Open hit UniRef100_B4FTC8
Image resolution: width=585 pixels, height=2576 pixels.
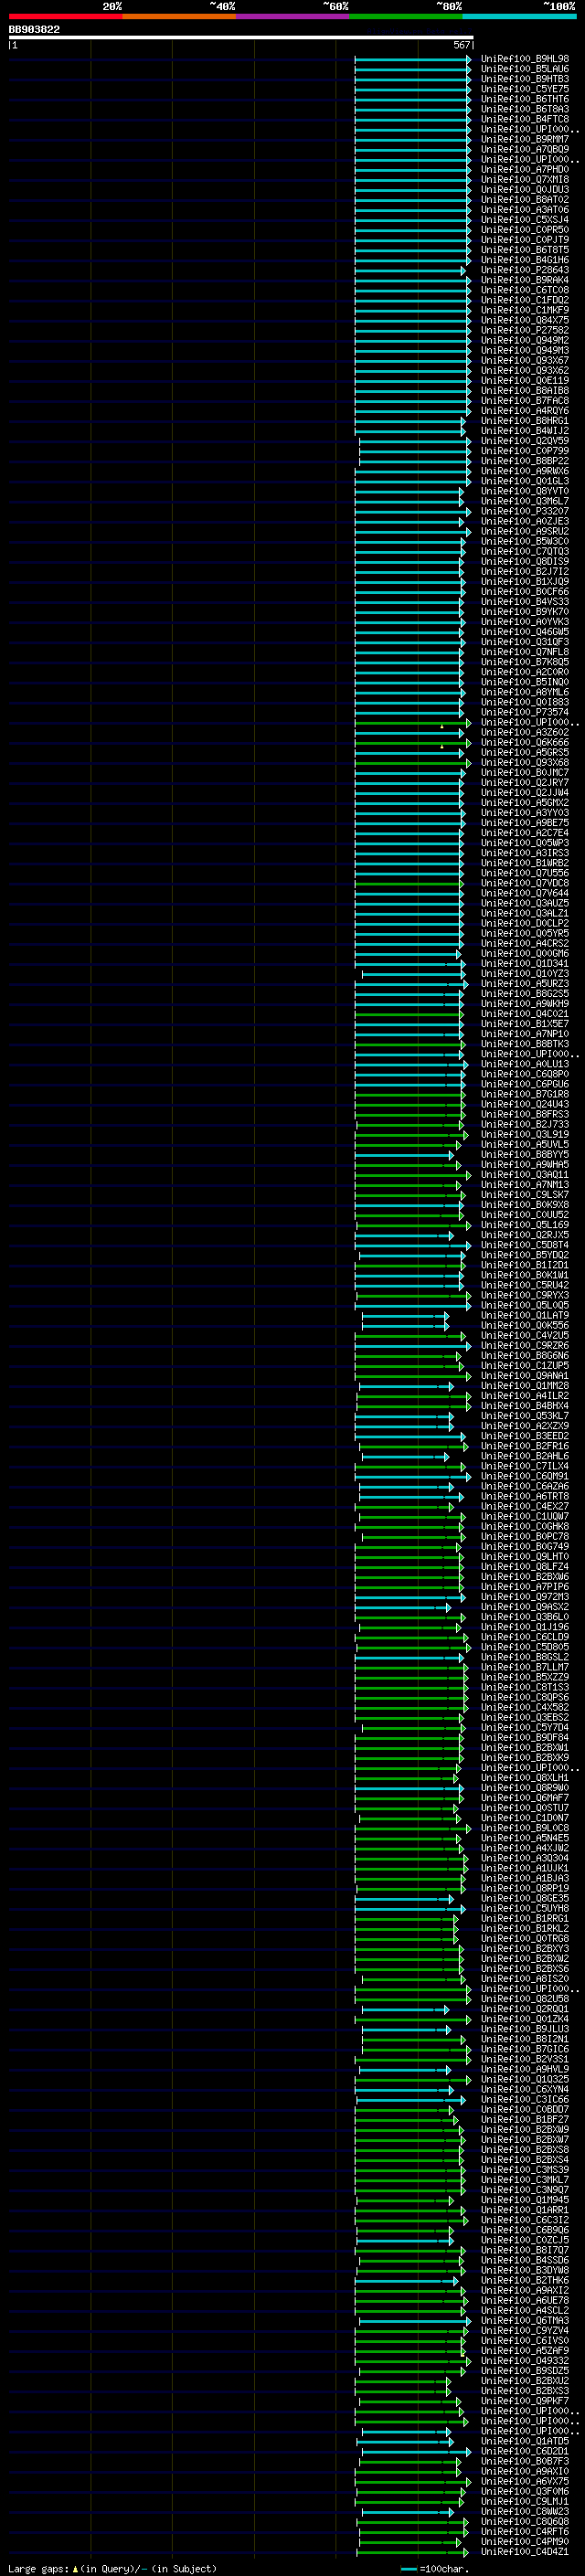525,119
